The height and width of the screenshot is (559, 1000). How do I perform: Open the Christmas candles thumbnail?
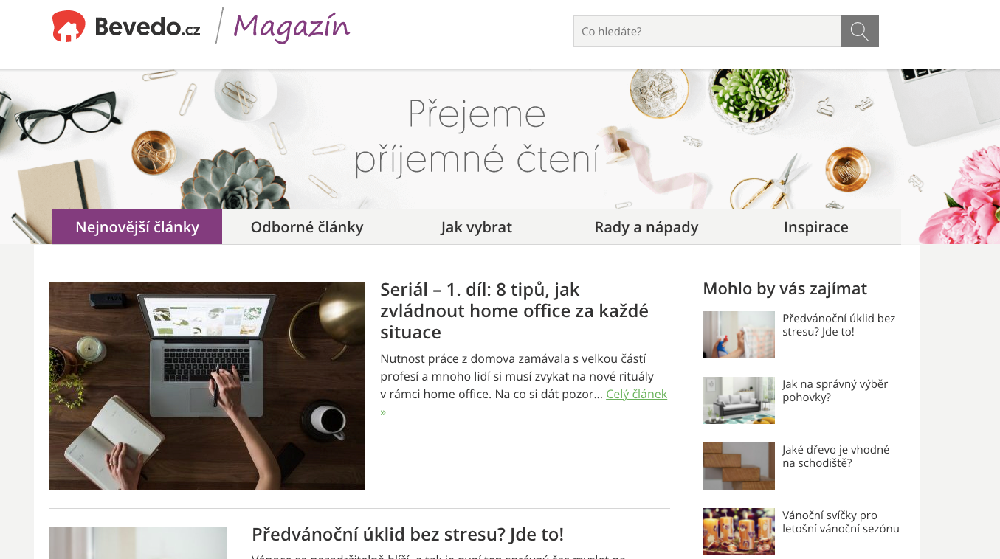[x=739, y=532]
